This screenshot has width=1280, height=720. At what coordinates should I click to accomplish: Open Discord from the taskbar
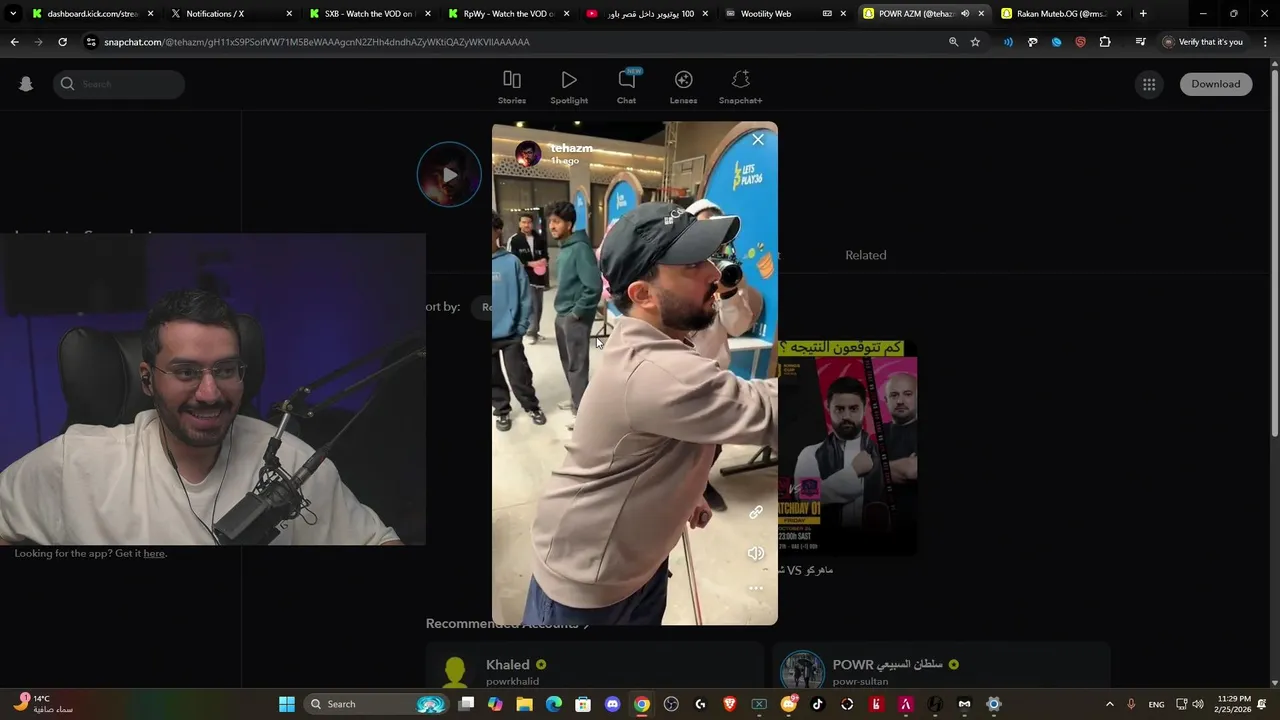pos(612,704)
